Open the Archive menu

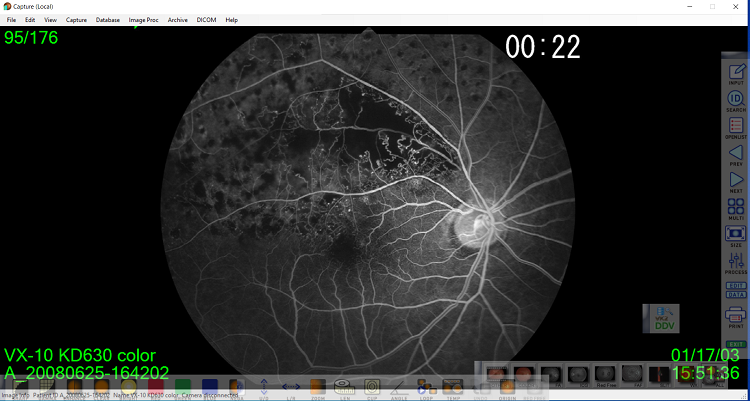(x=178, y=20)
